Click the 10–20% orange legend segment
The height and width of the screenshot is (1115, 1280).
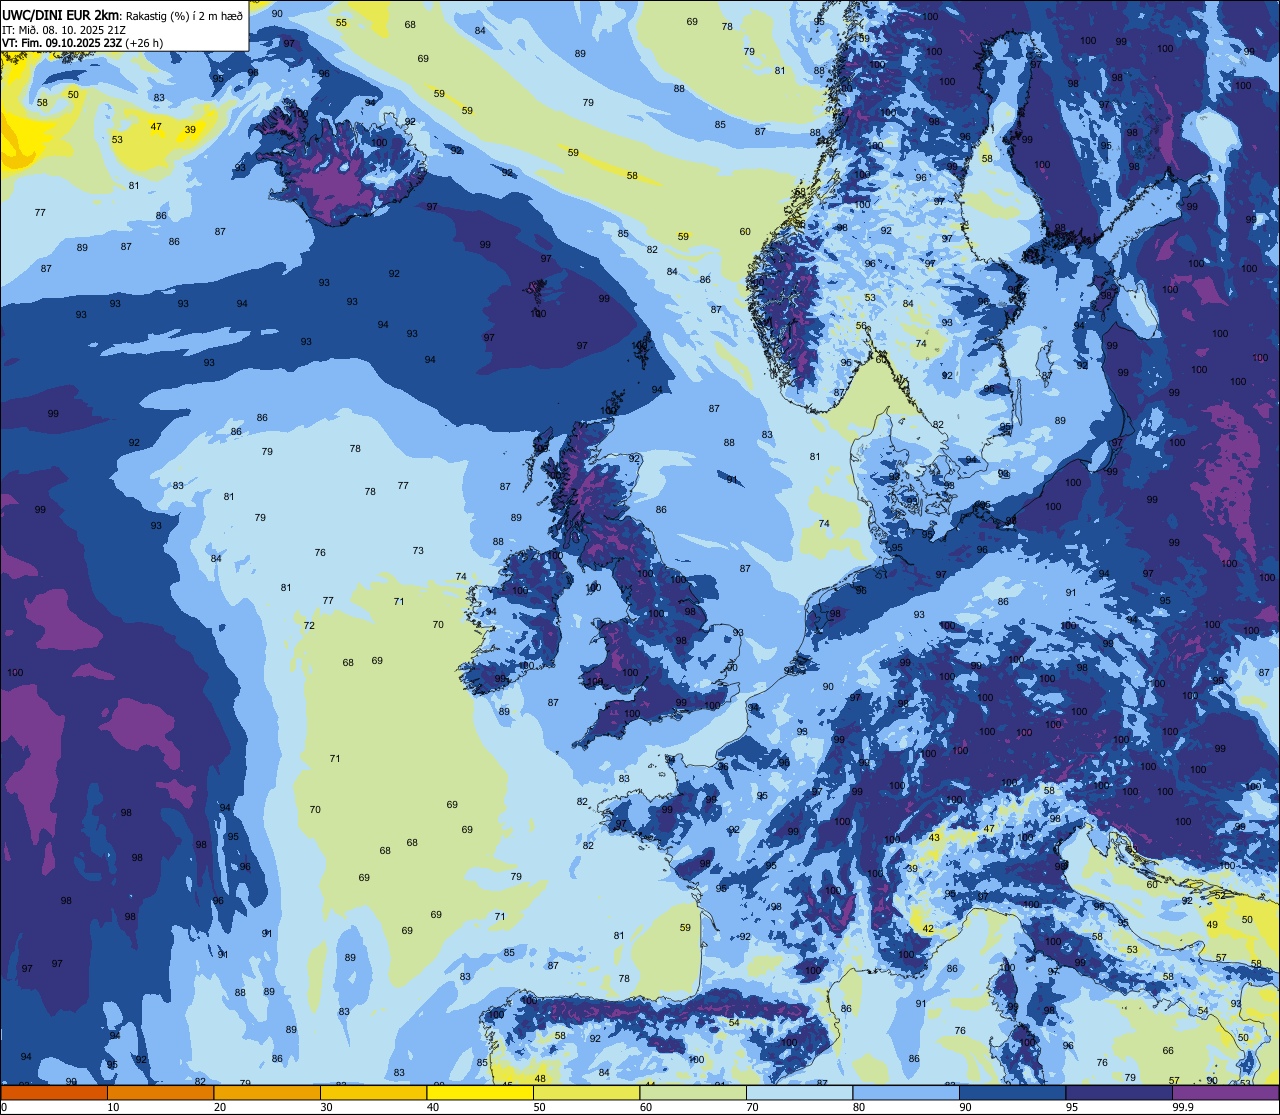tap(160, 1092)
